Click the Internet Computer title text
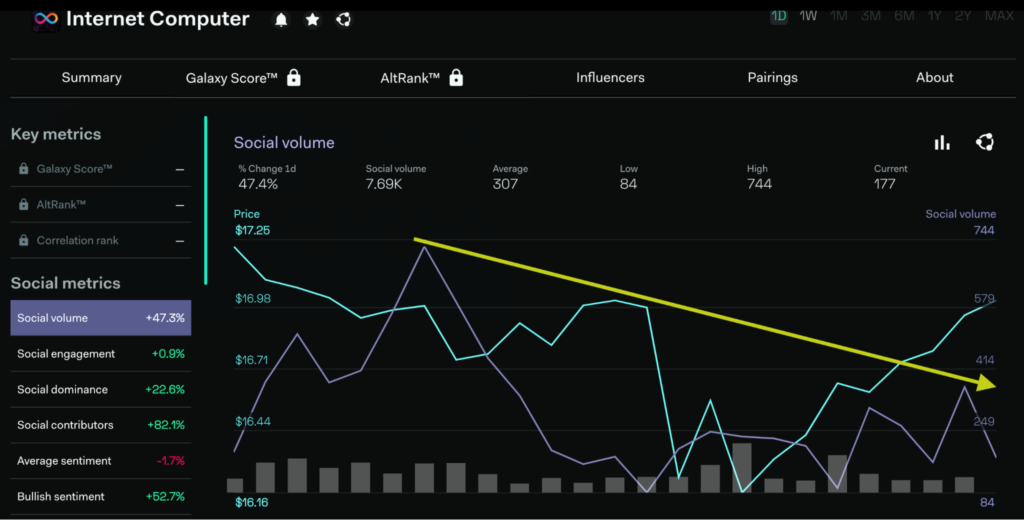The width and height of the screenshot is (1024, 520). (158, 19)
